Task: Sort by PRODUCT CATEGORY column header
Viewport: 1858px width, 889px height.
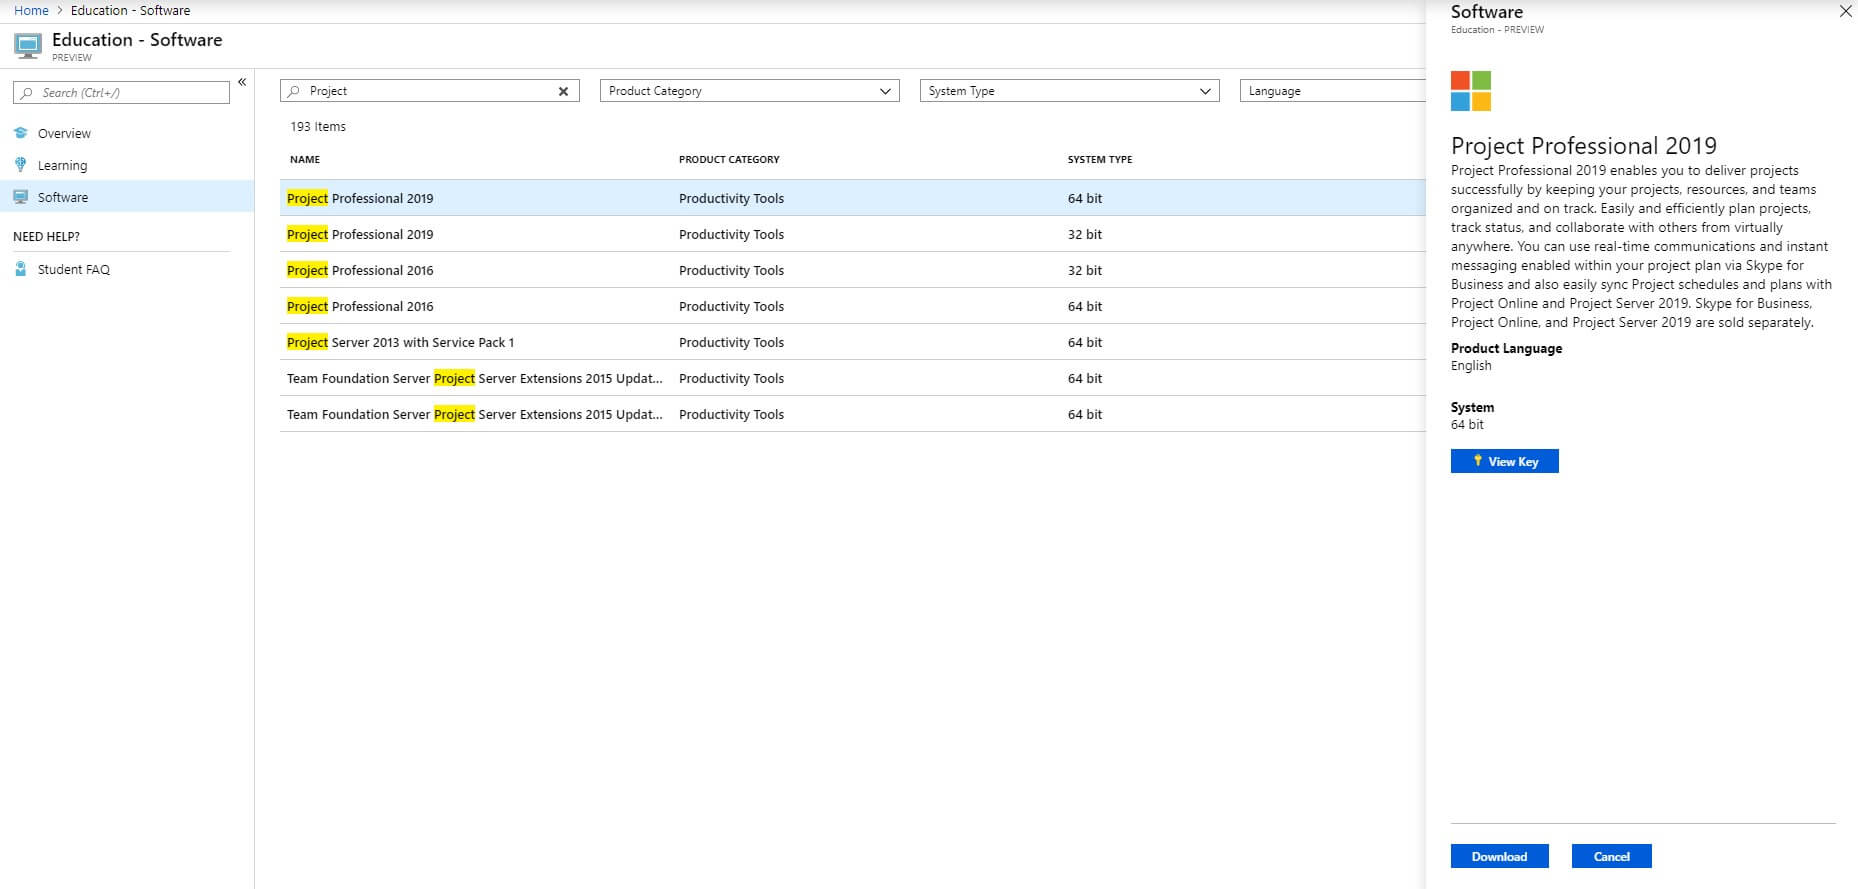Action: click(729, 159)
